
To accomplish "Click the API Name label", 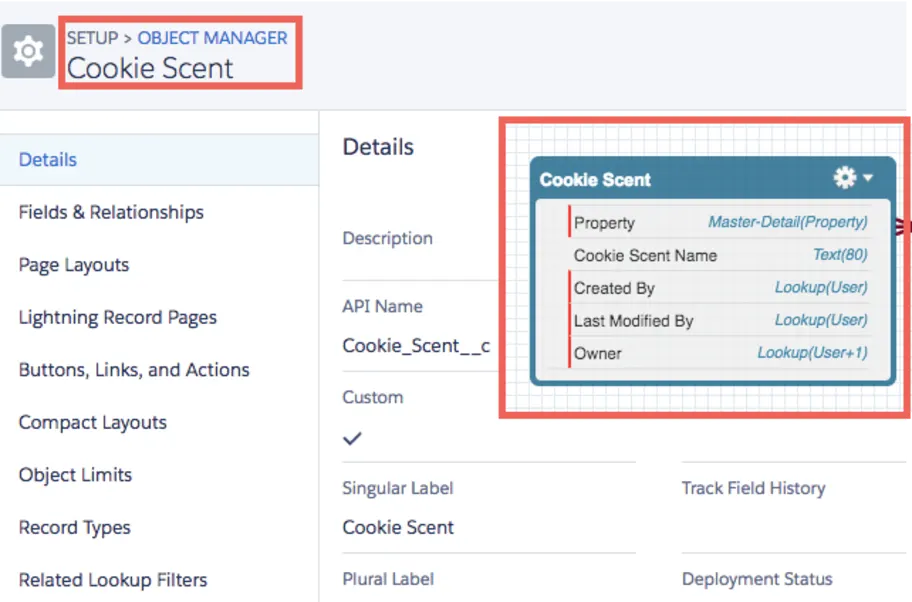I will coord(382,306).
